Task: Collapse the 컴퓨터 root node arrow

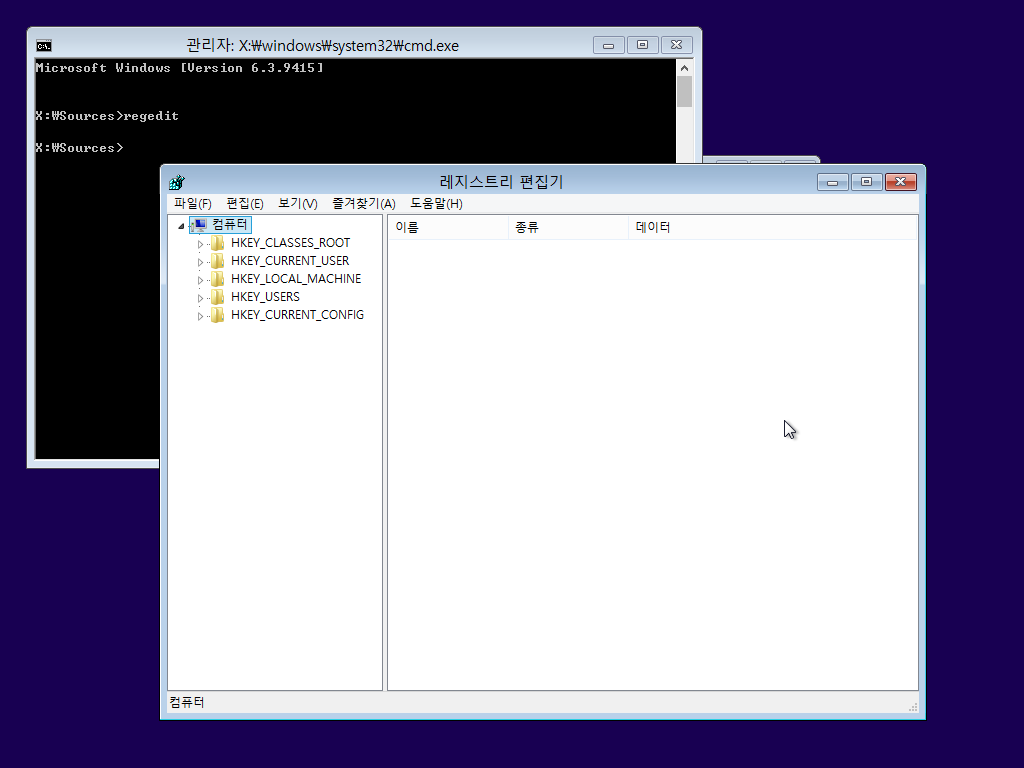Action: (x=181, y=226)
